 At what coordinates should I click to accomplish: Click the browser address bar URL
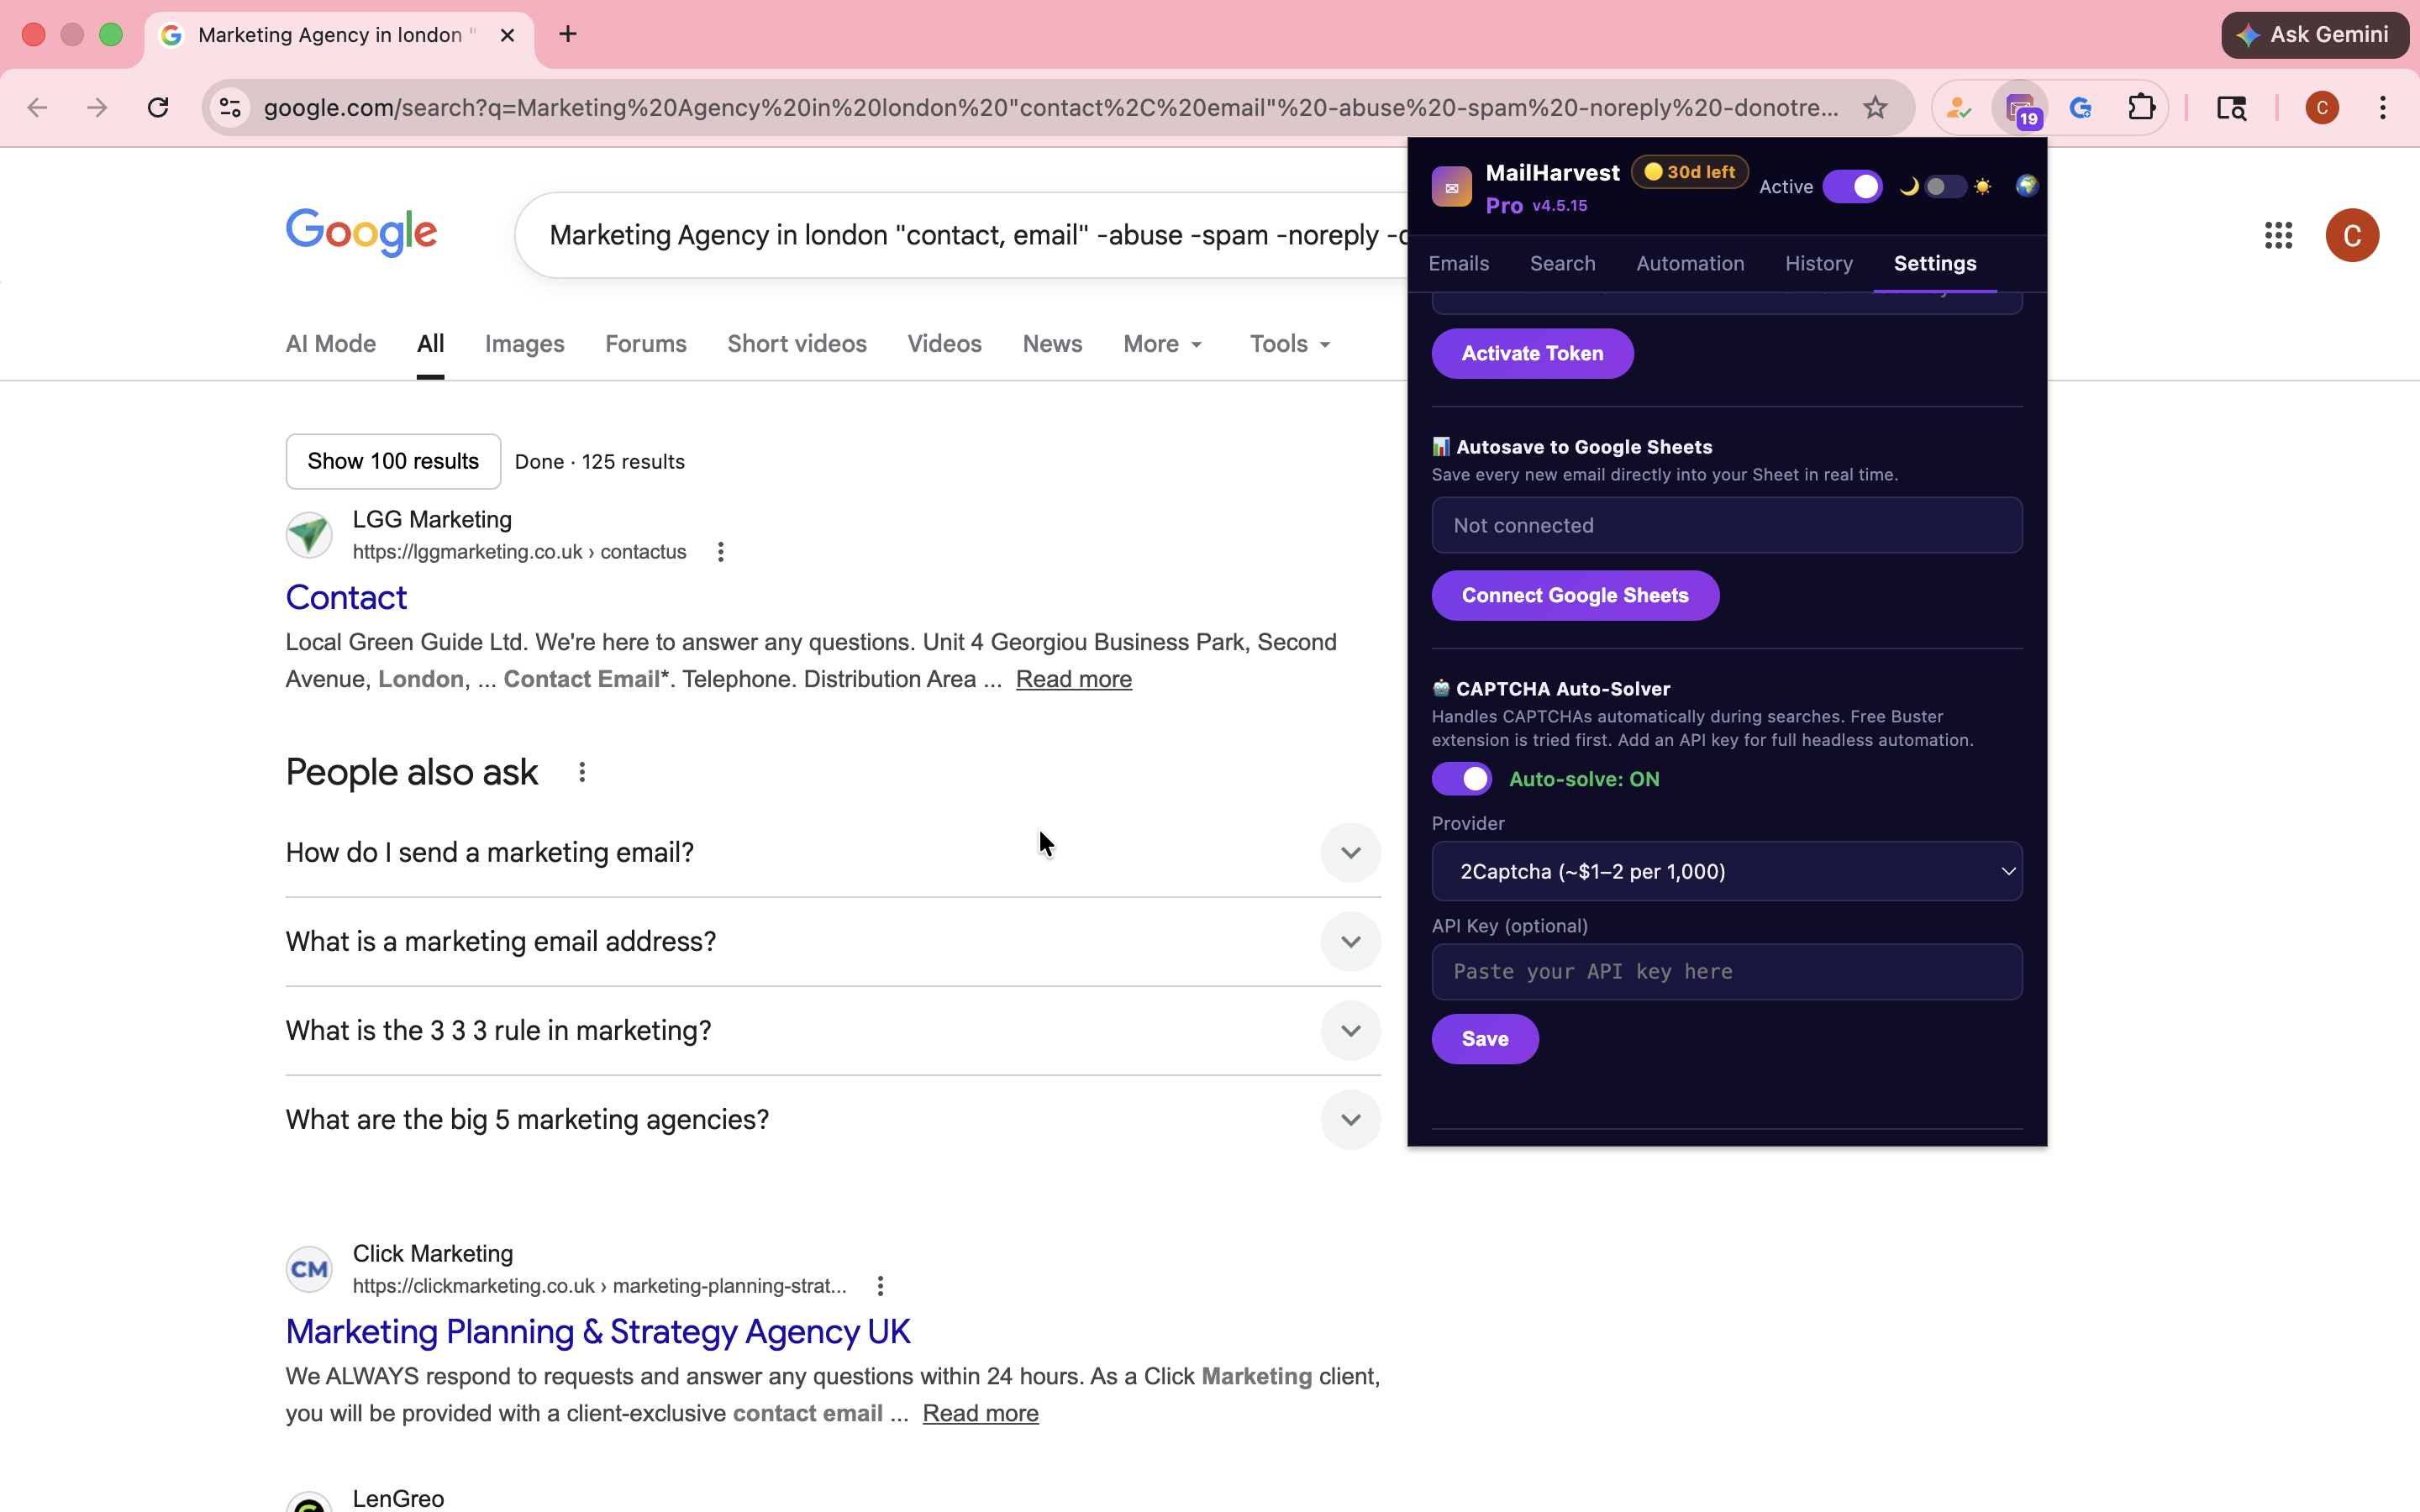coord(1050,108)
